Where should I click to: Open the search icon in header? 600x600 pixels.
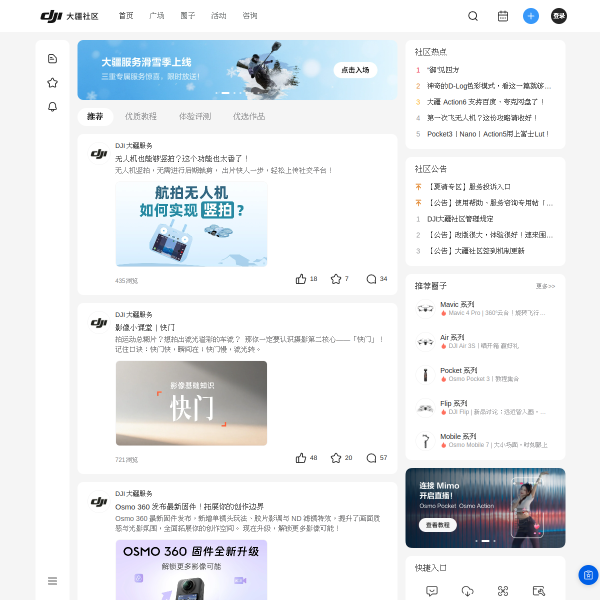473,16
